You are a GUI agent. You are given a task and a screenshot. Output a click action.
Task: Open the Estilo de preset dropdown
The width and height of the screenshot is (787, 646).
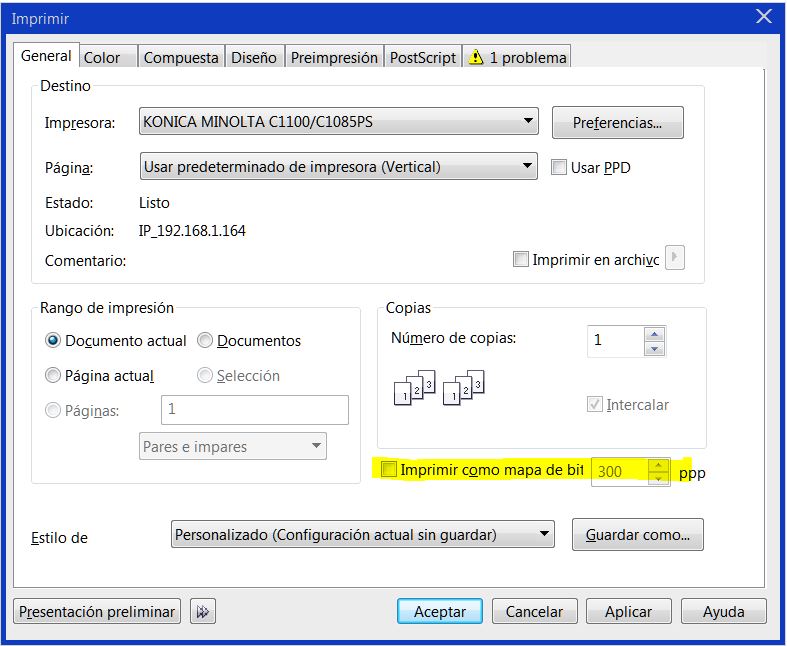pos(362,534)
